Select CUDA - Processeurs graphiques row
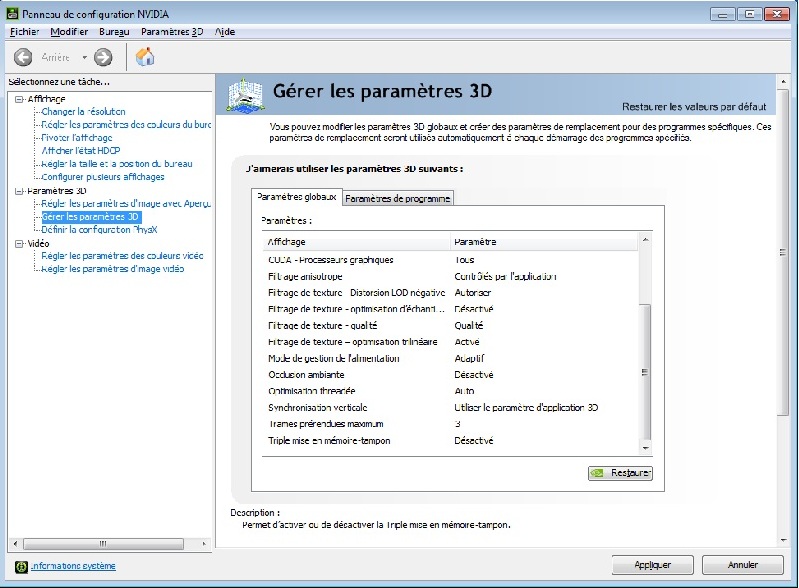This screenshot has width=799, height=588. pyautogui.click(x=450, y=260)
